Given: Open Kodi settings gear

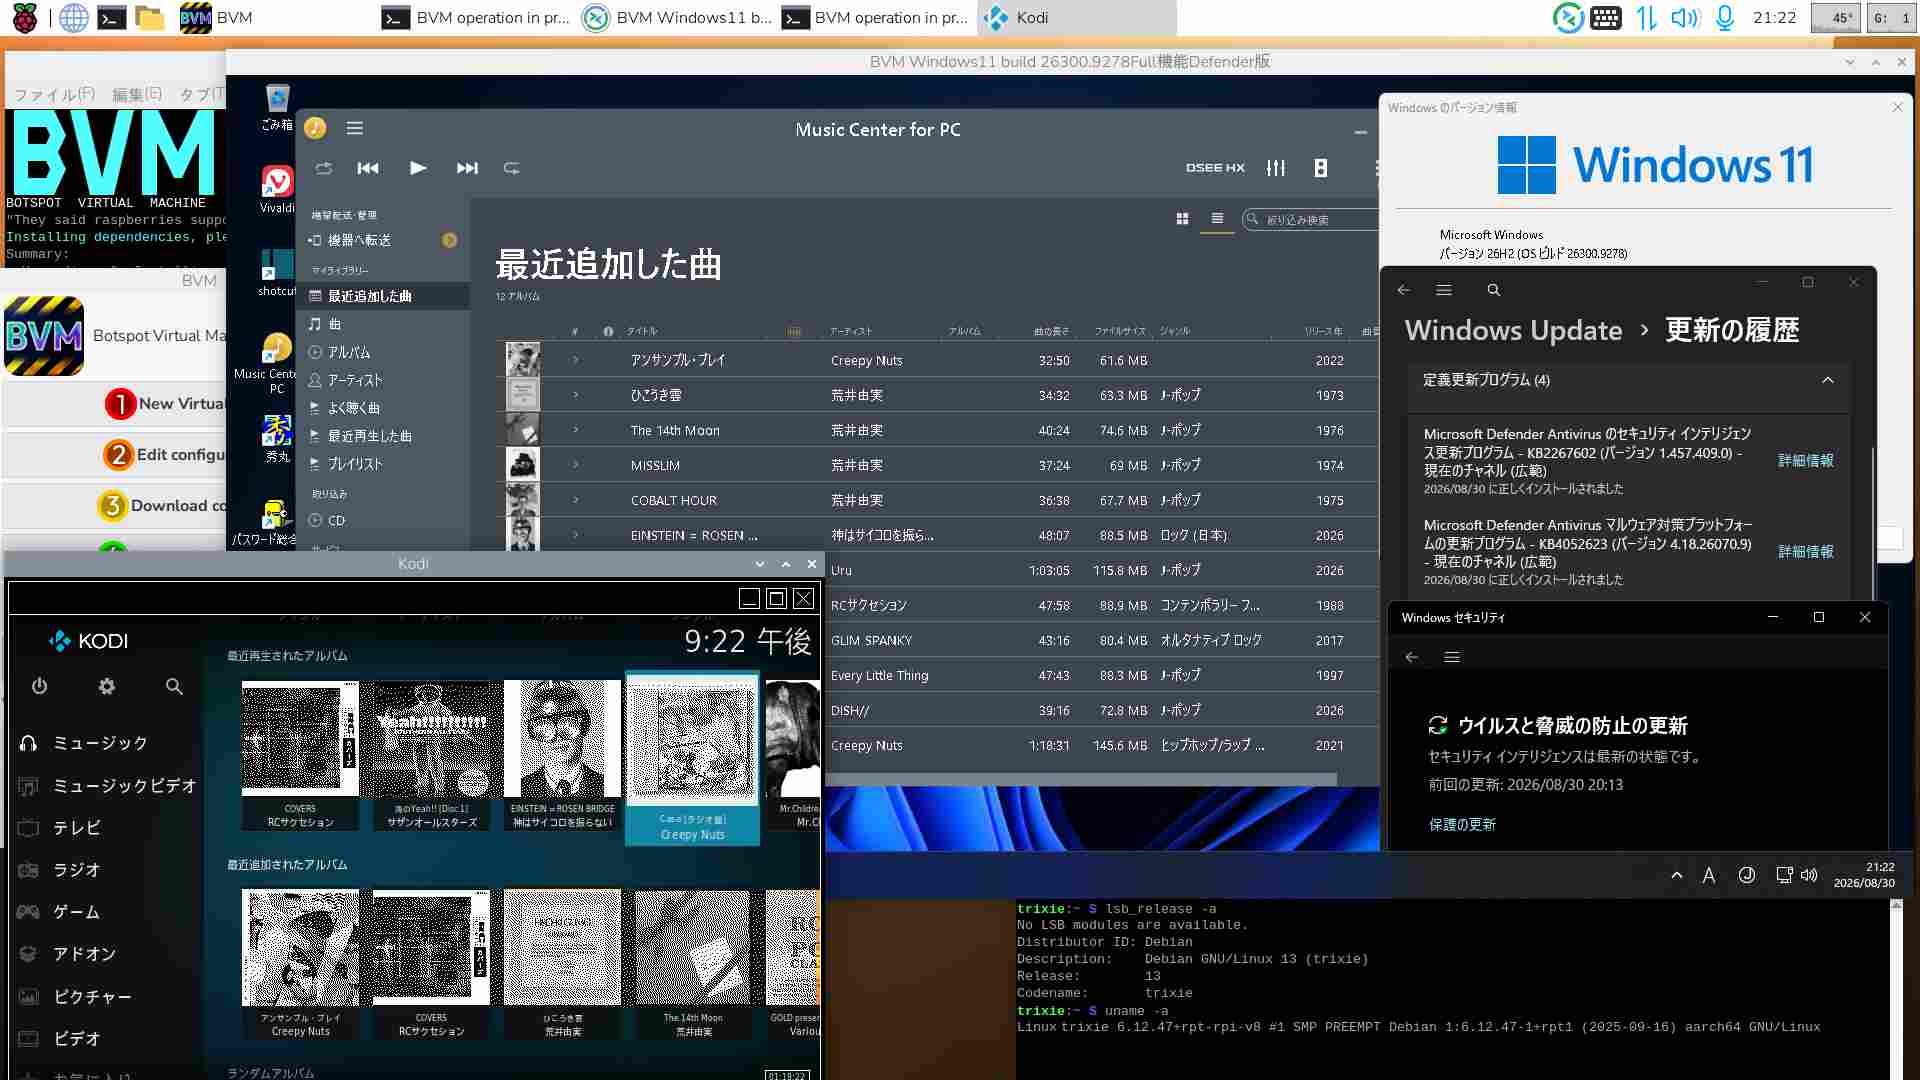Looking at the screenshot, I should coord(107,686).
